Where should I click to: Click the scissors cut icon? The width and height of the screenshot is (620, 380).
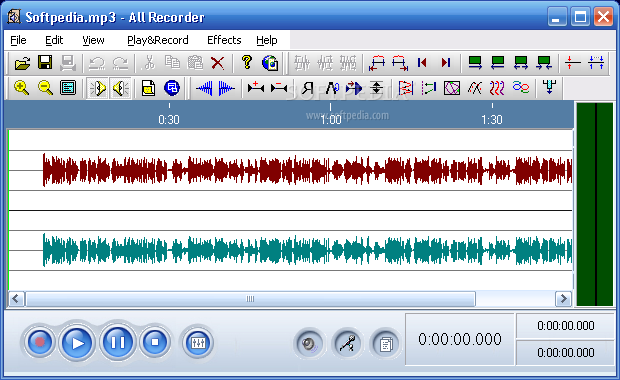(149, 63)
